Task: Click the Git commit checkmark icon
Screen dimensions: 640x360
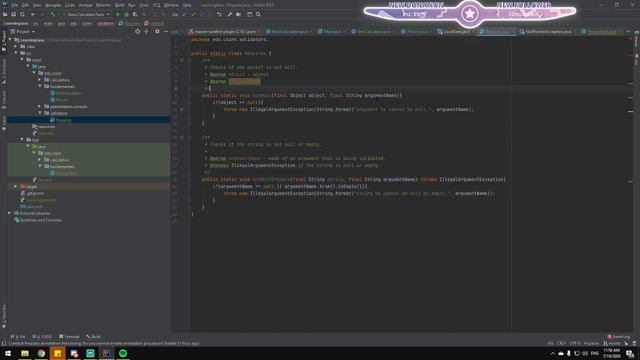Action: 193,14
